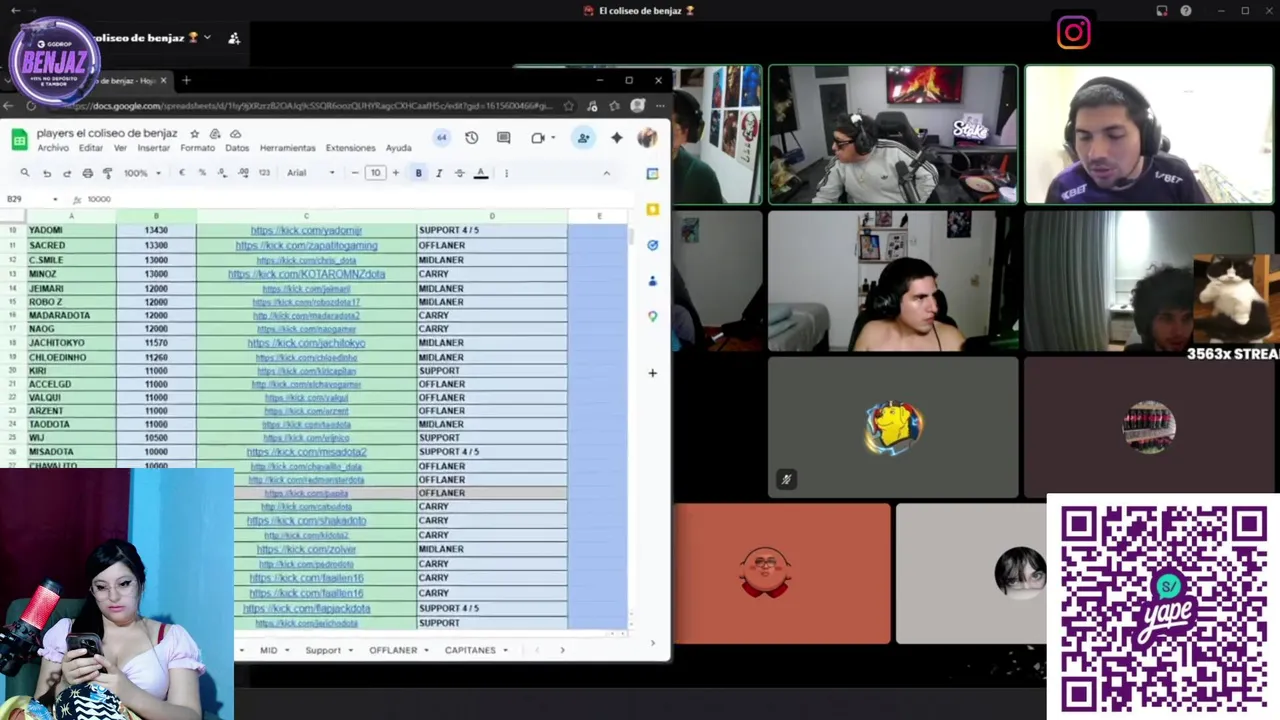Image resolution: width=1280 pixels, height=720 pixels.
Task: Open the Maps icon in the side panel
Action: [x=652, y=316]
